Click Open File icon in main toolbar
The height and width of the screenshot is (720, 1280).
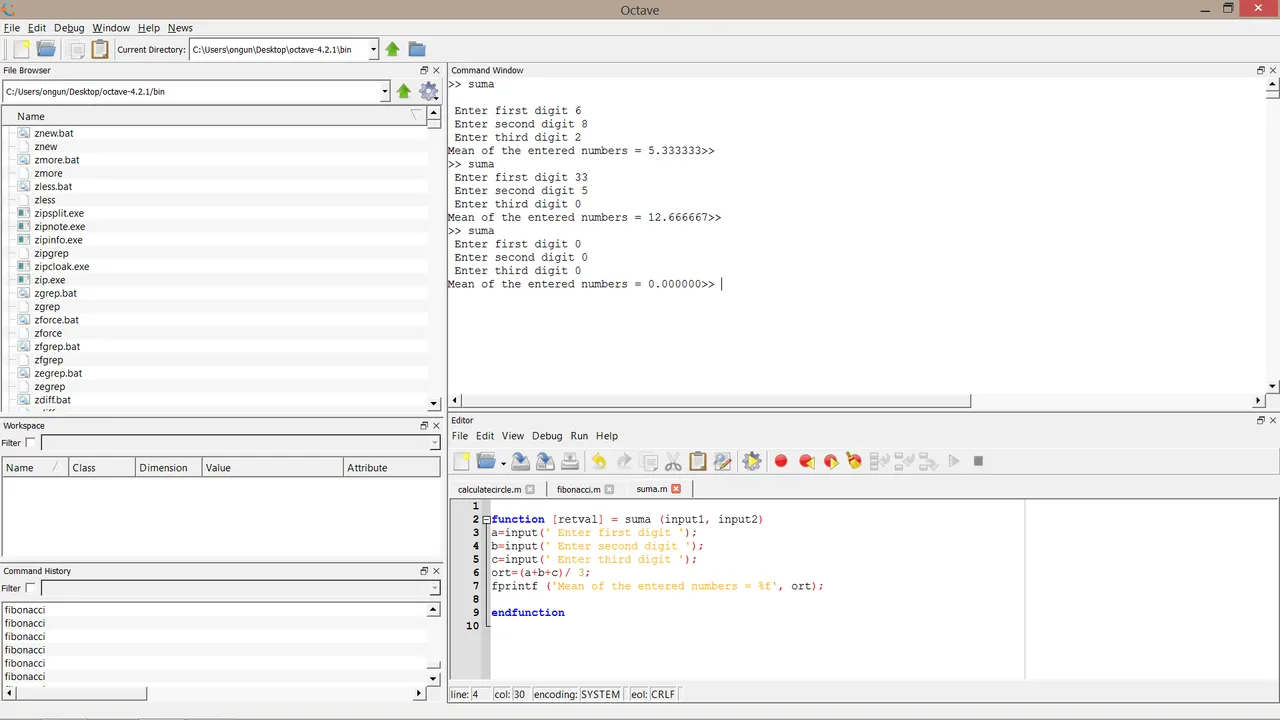(x=46, y=49)
